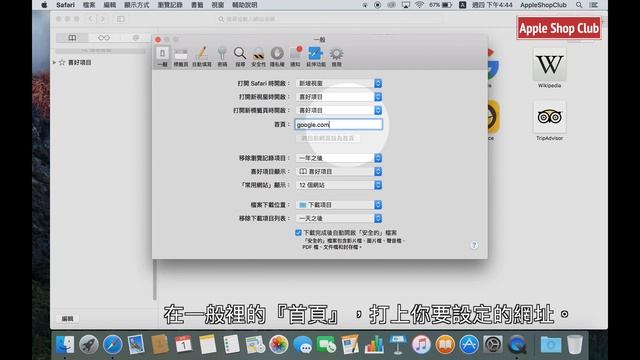640x360 pixels.
Task: Open the 檔案下載位置 dropdown
Action: 339,204
